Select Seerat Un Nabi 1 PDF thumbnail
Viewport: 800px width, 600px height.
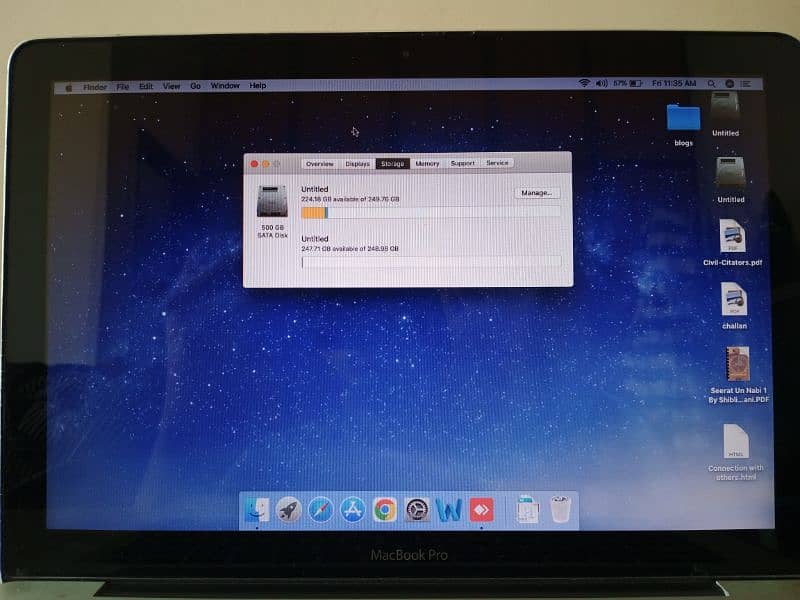[738, 364]
